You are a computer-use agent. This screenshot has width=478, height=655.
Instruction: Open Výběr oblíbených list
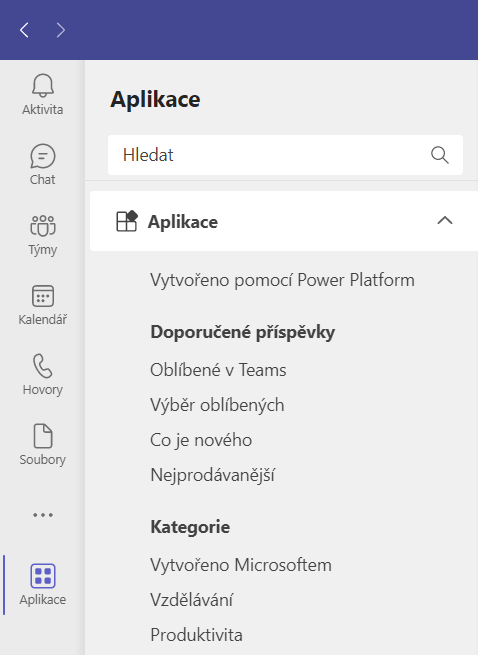coord(217,405)
